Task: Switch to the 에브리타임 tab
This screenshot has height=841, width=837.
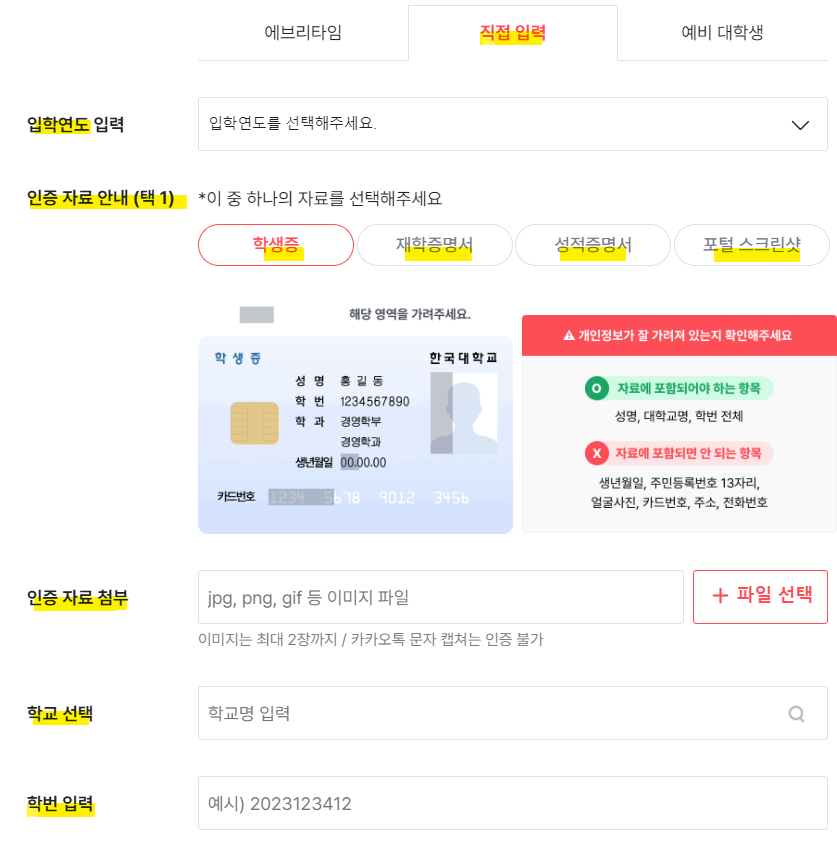Action: (302, 32)
